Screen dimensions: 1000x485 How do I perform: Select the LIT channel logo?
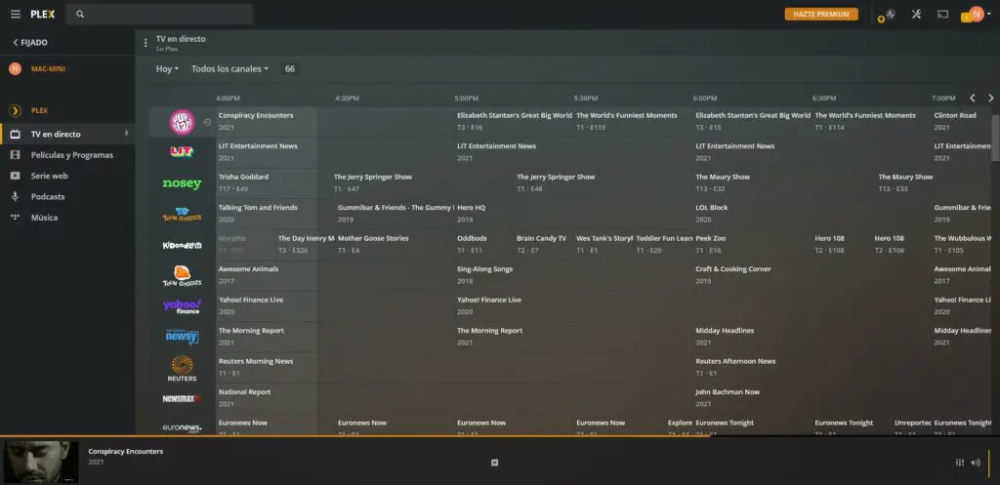coord(182,152)
